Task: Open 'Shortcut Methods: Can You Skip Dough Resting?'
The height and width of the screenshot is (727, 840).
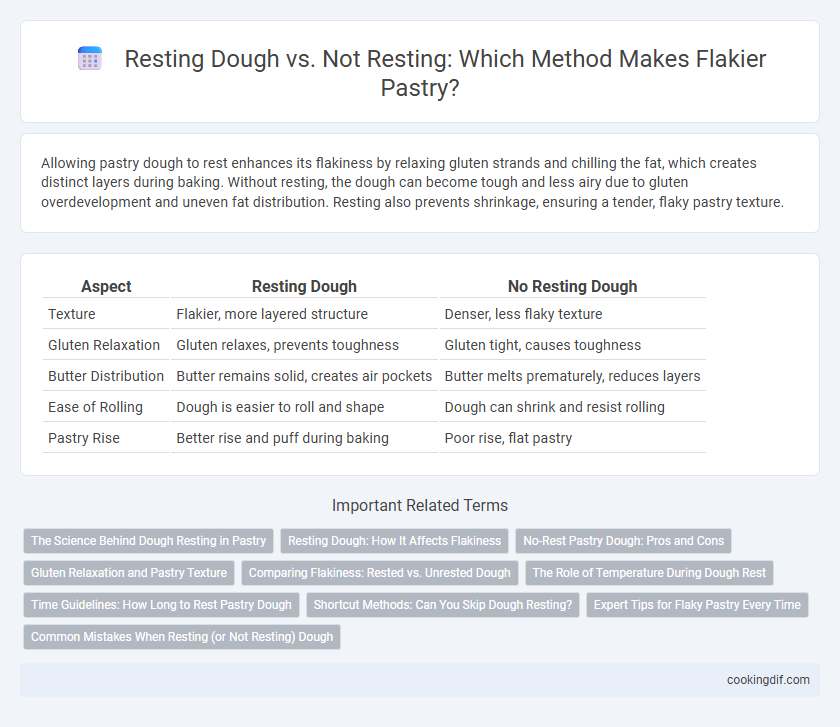Action: (x=443, y=605)
